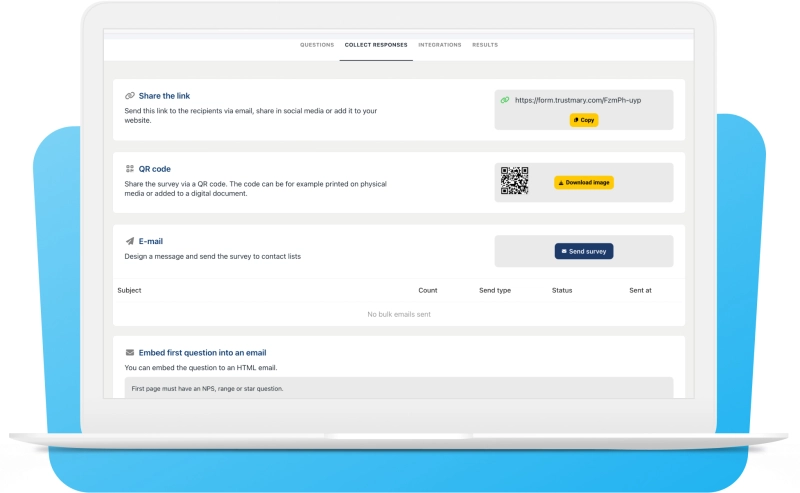The width and height of the screenshot is (800, 493).
Task: Open the Questions tab
Action: (317, 45)
